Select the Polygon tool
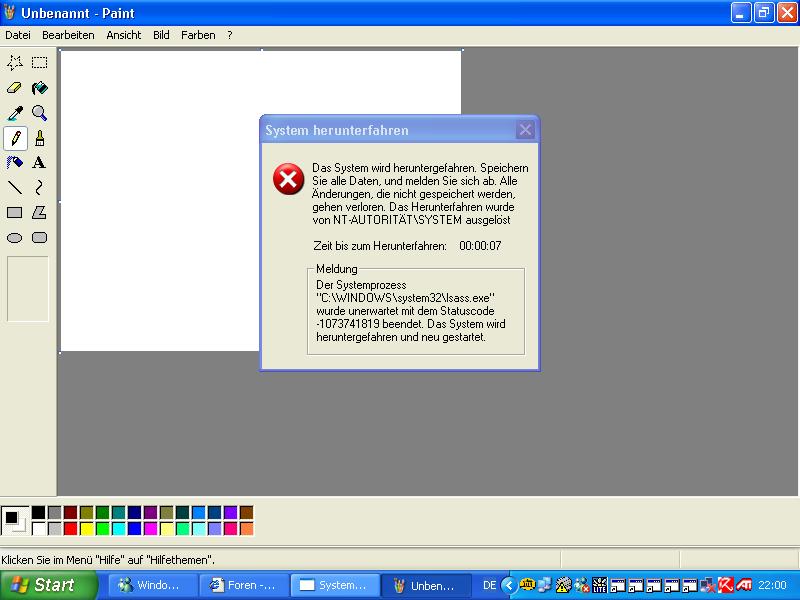This screenshot has height=600, width=800. click(x=39, y=213)
